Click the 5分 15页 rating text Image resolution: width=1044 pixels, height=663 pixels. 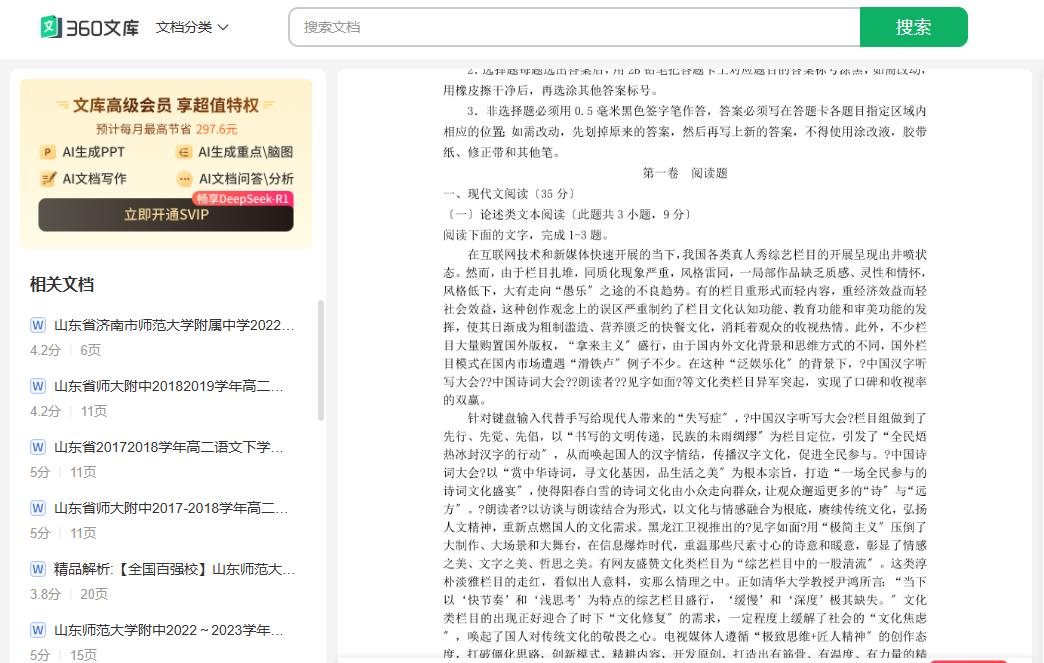63,655
